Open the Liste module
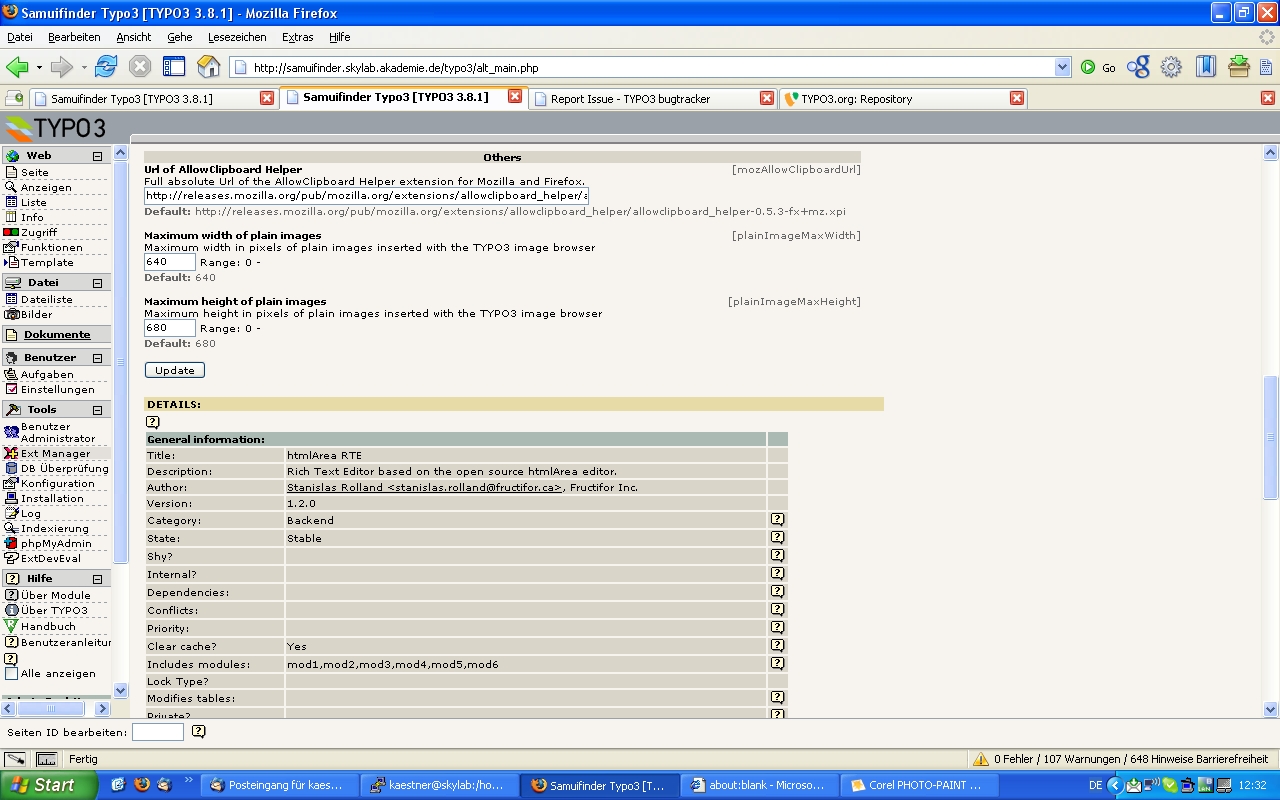1280x800 pixels. (33, 202)
